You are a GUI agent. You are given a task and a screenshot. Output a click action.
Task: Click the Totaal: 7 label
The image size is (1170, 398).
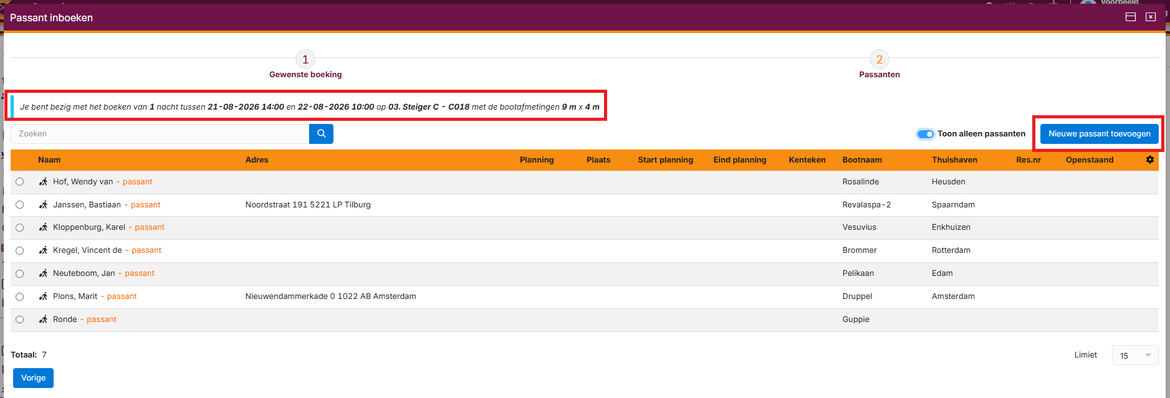click(x=29, y=355)
